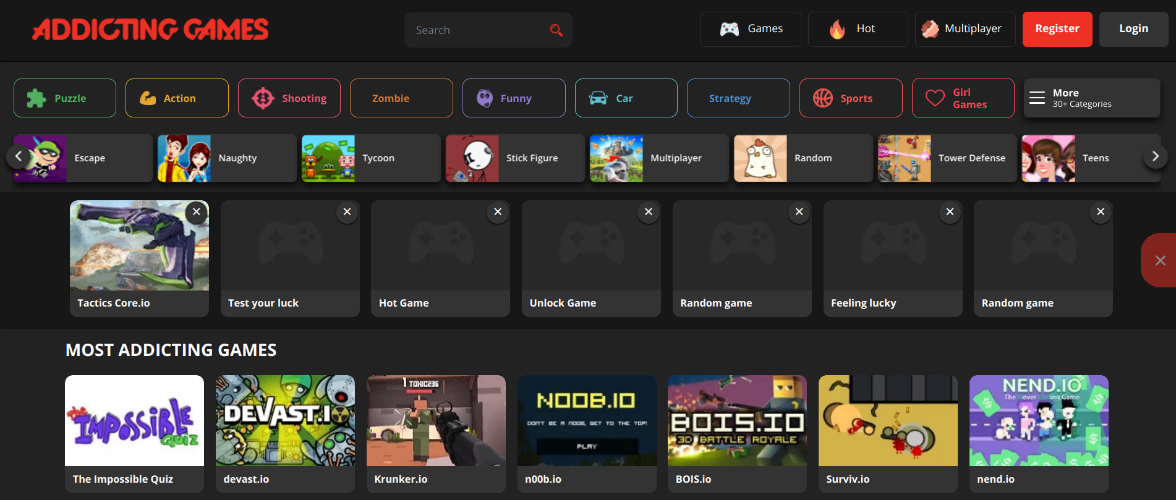This screenshot has height=500, width=1176.
Task: Click the basketball Sports icon
Action: 823,98
